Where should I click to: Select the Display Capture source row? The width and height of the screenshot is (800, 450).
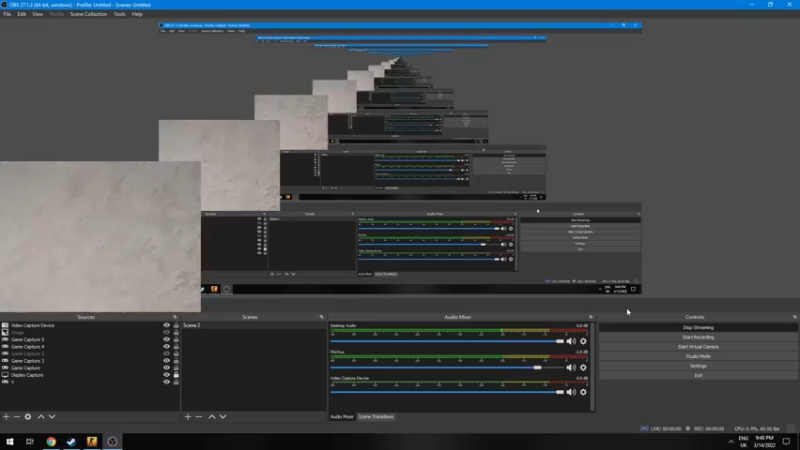[89, 375]
